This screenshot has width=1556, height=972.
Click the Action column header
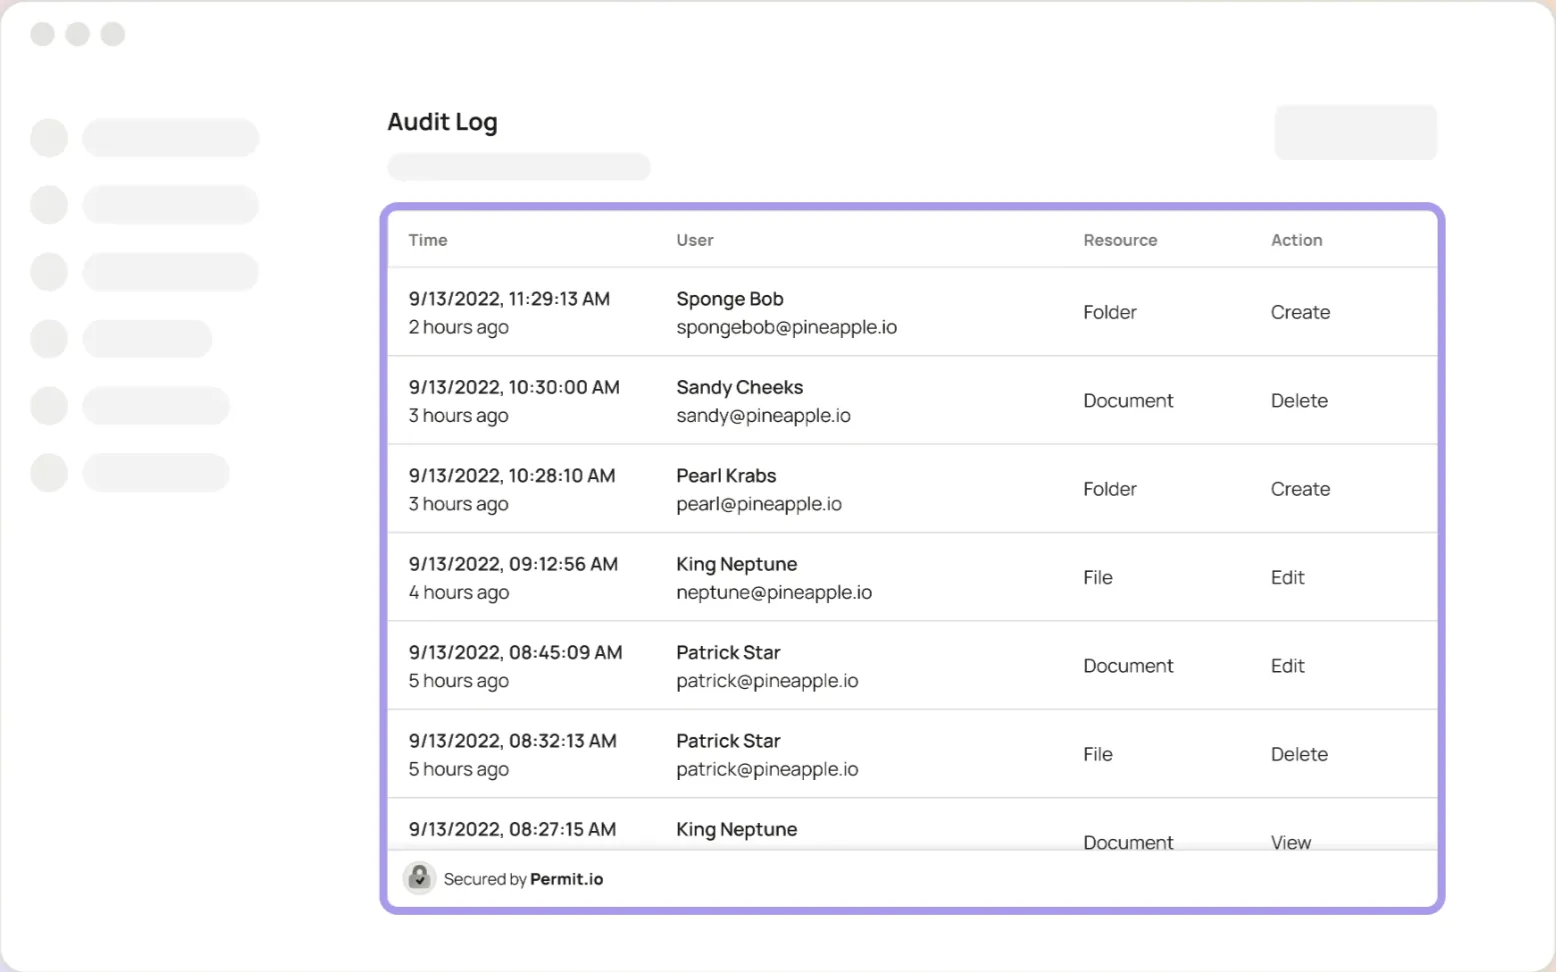tap(1296, 240)
